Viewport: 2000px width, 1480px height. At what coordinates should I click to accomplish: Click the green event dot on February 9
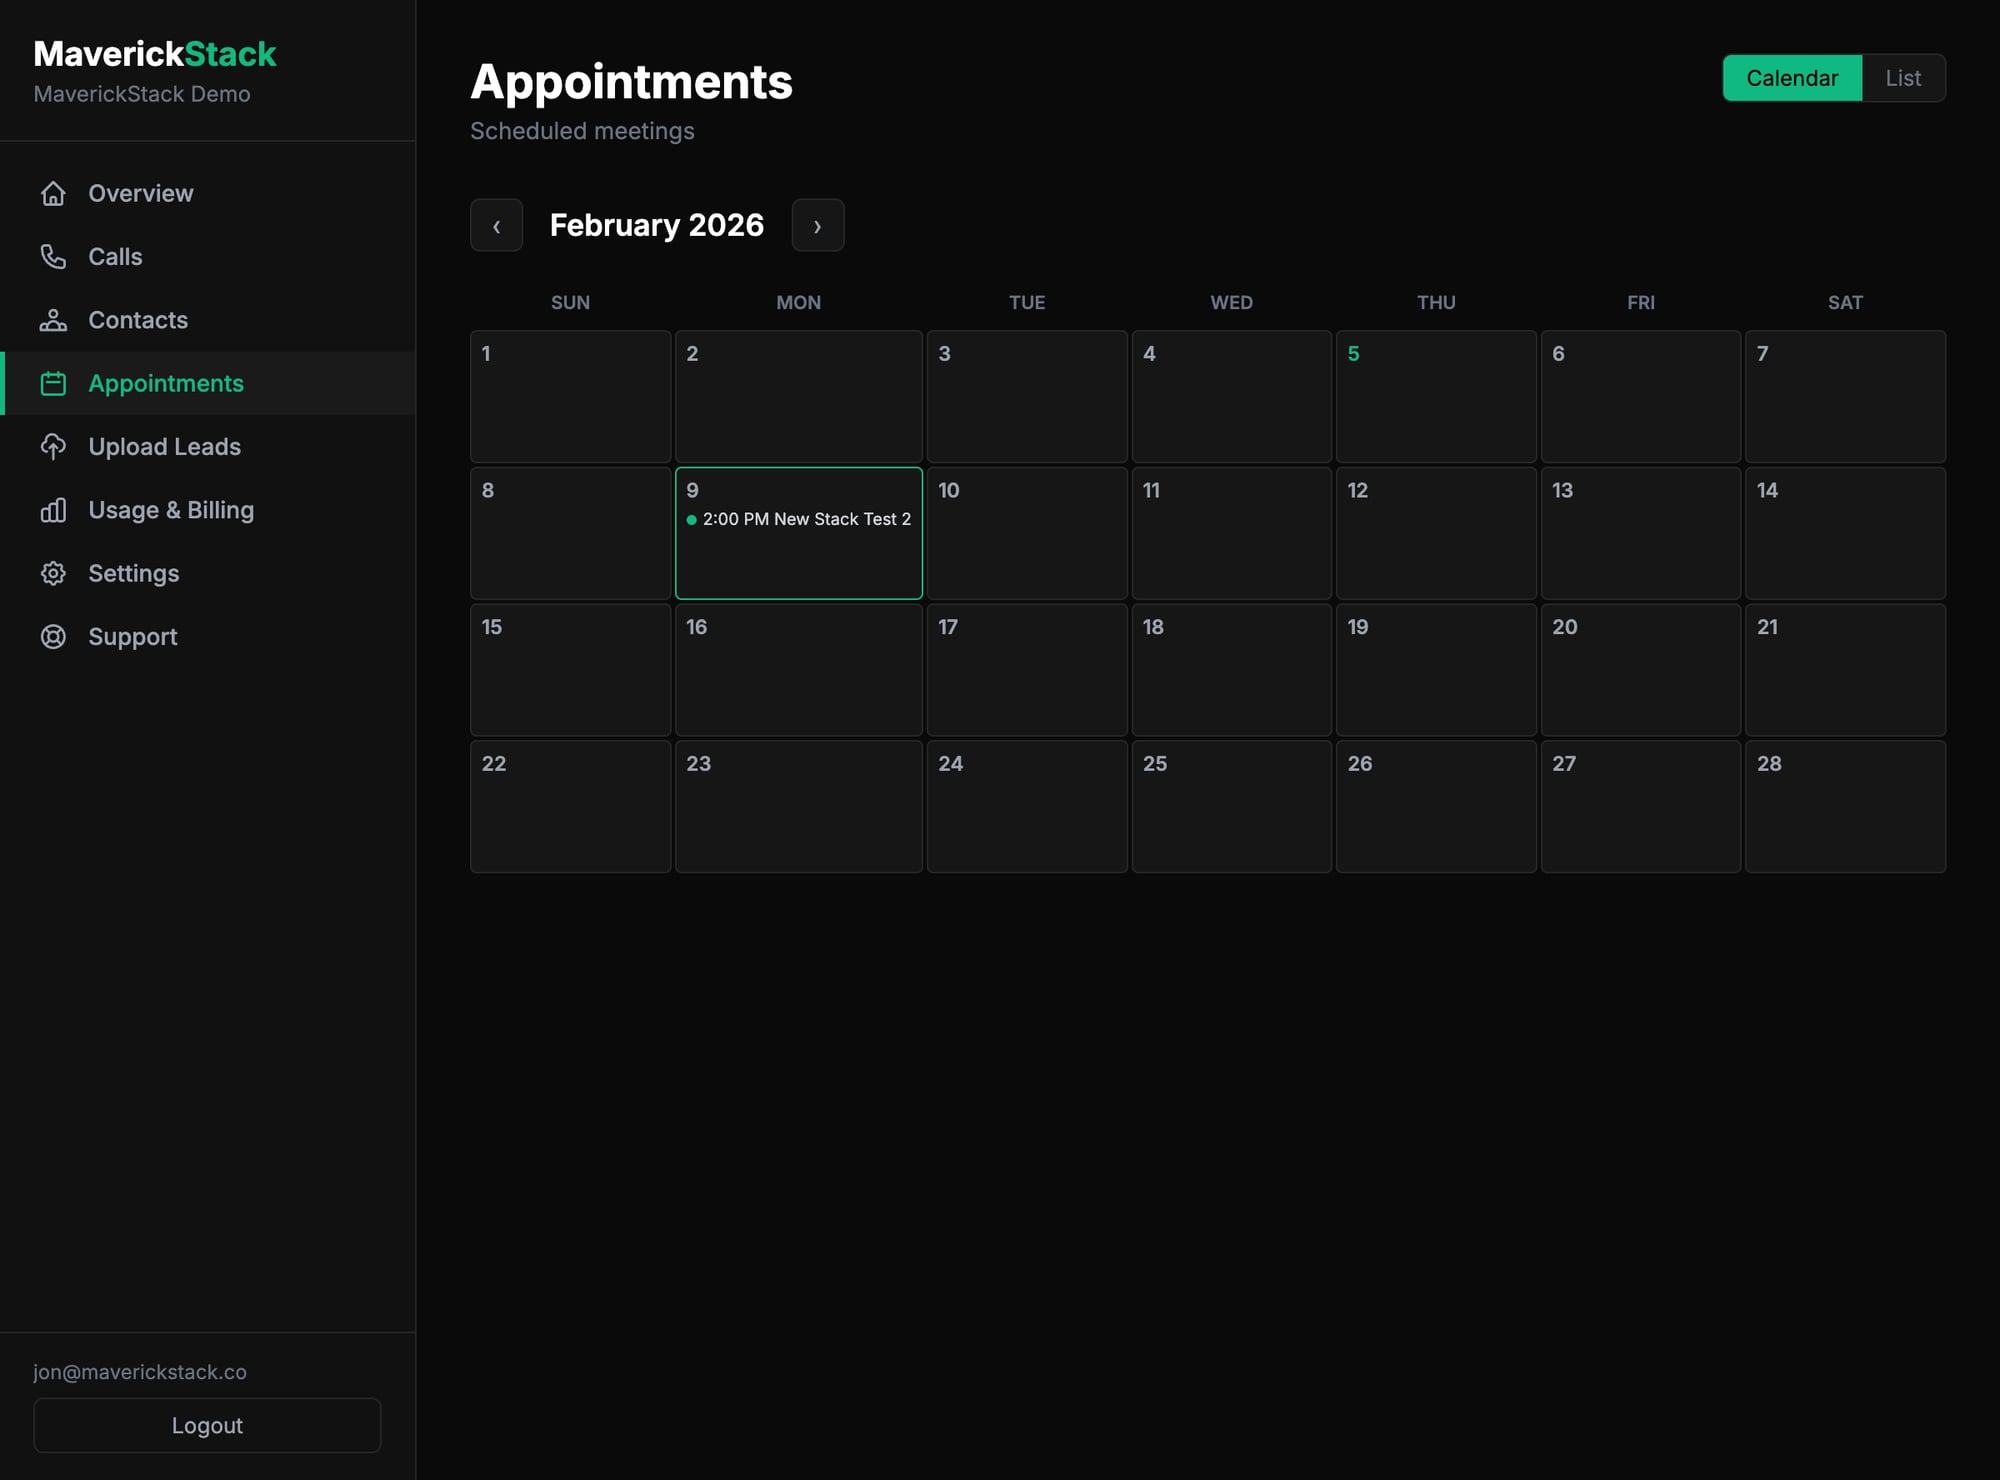coord(691,520)
